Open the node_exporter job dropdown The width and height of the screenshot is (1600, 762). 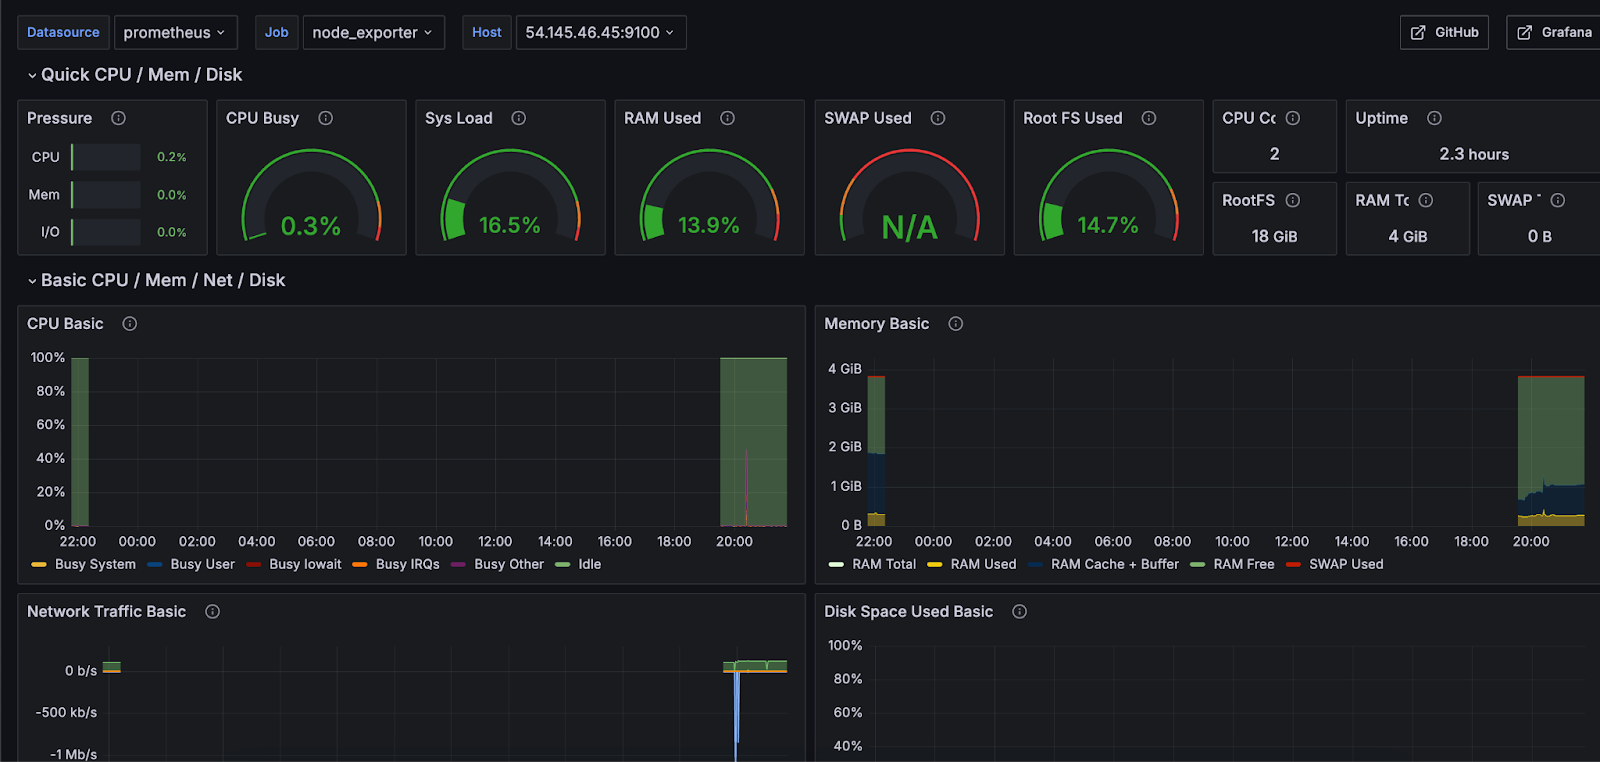[x=373, y=33]
